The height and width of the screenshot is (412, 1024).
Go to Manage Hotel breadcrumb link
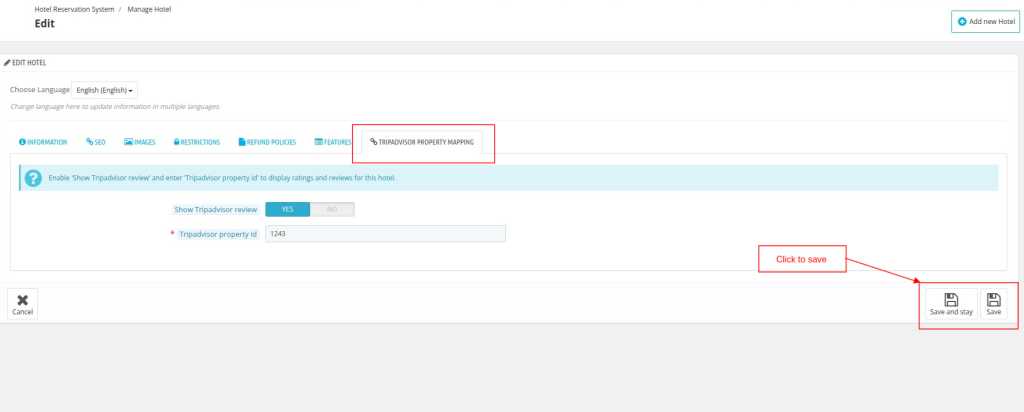(149, 10)
